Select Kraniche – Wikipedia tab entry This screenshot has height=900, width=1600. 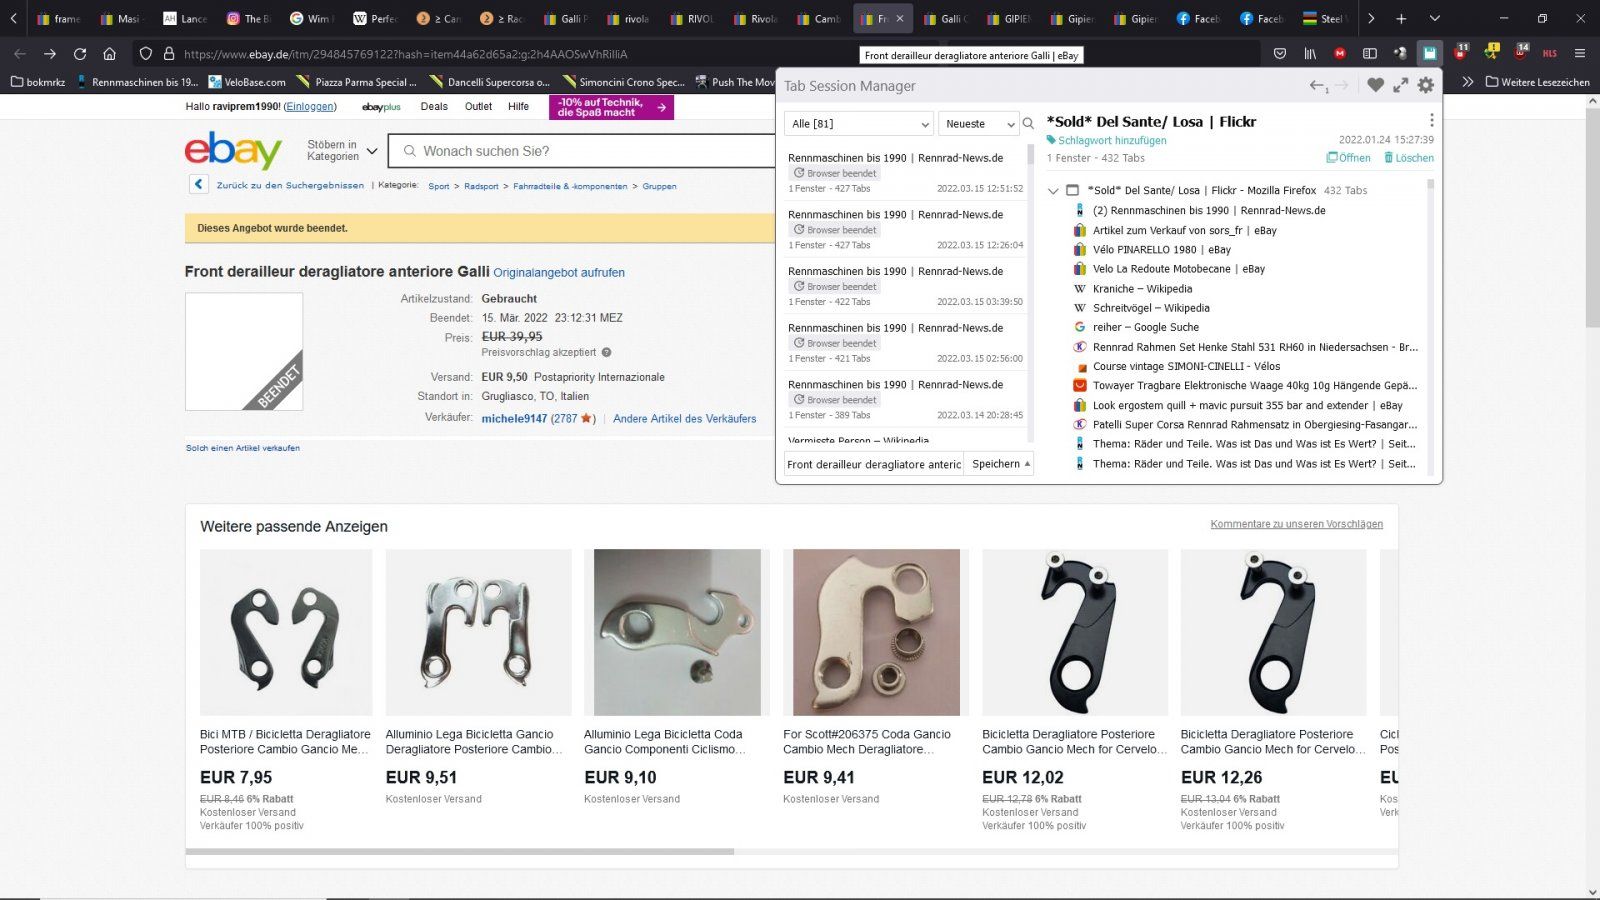point(1142,288)
